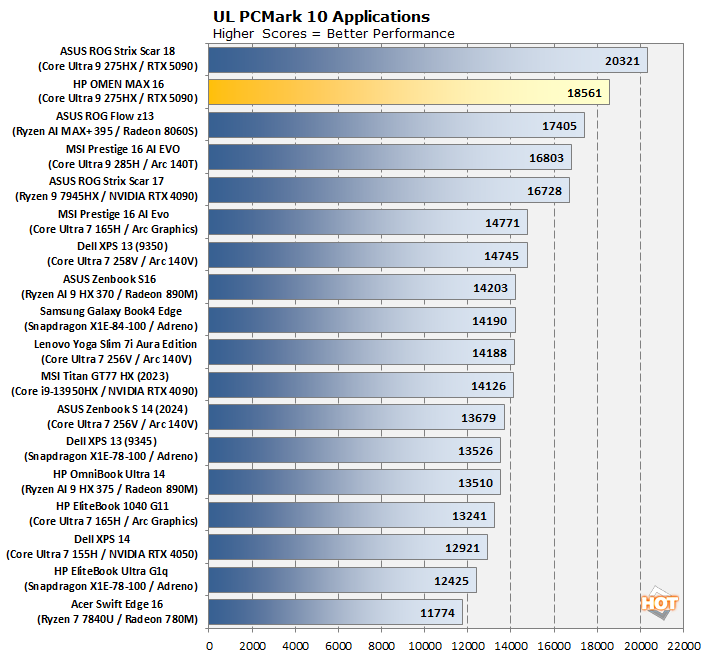Viewport: 708px width, 668px height.
Task: Select the HP EliteBook 1040 G11 label
Action: 113,514
